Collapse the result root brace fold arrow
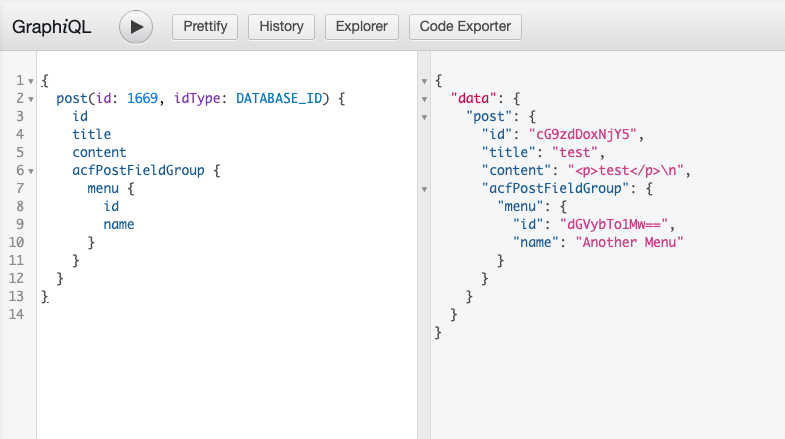The image size is (785, 439). point(424,81)
